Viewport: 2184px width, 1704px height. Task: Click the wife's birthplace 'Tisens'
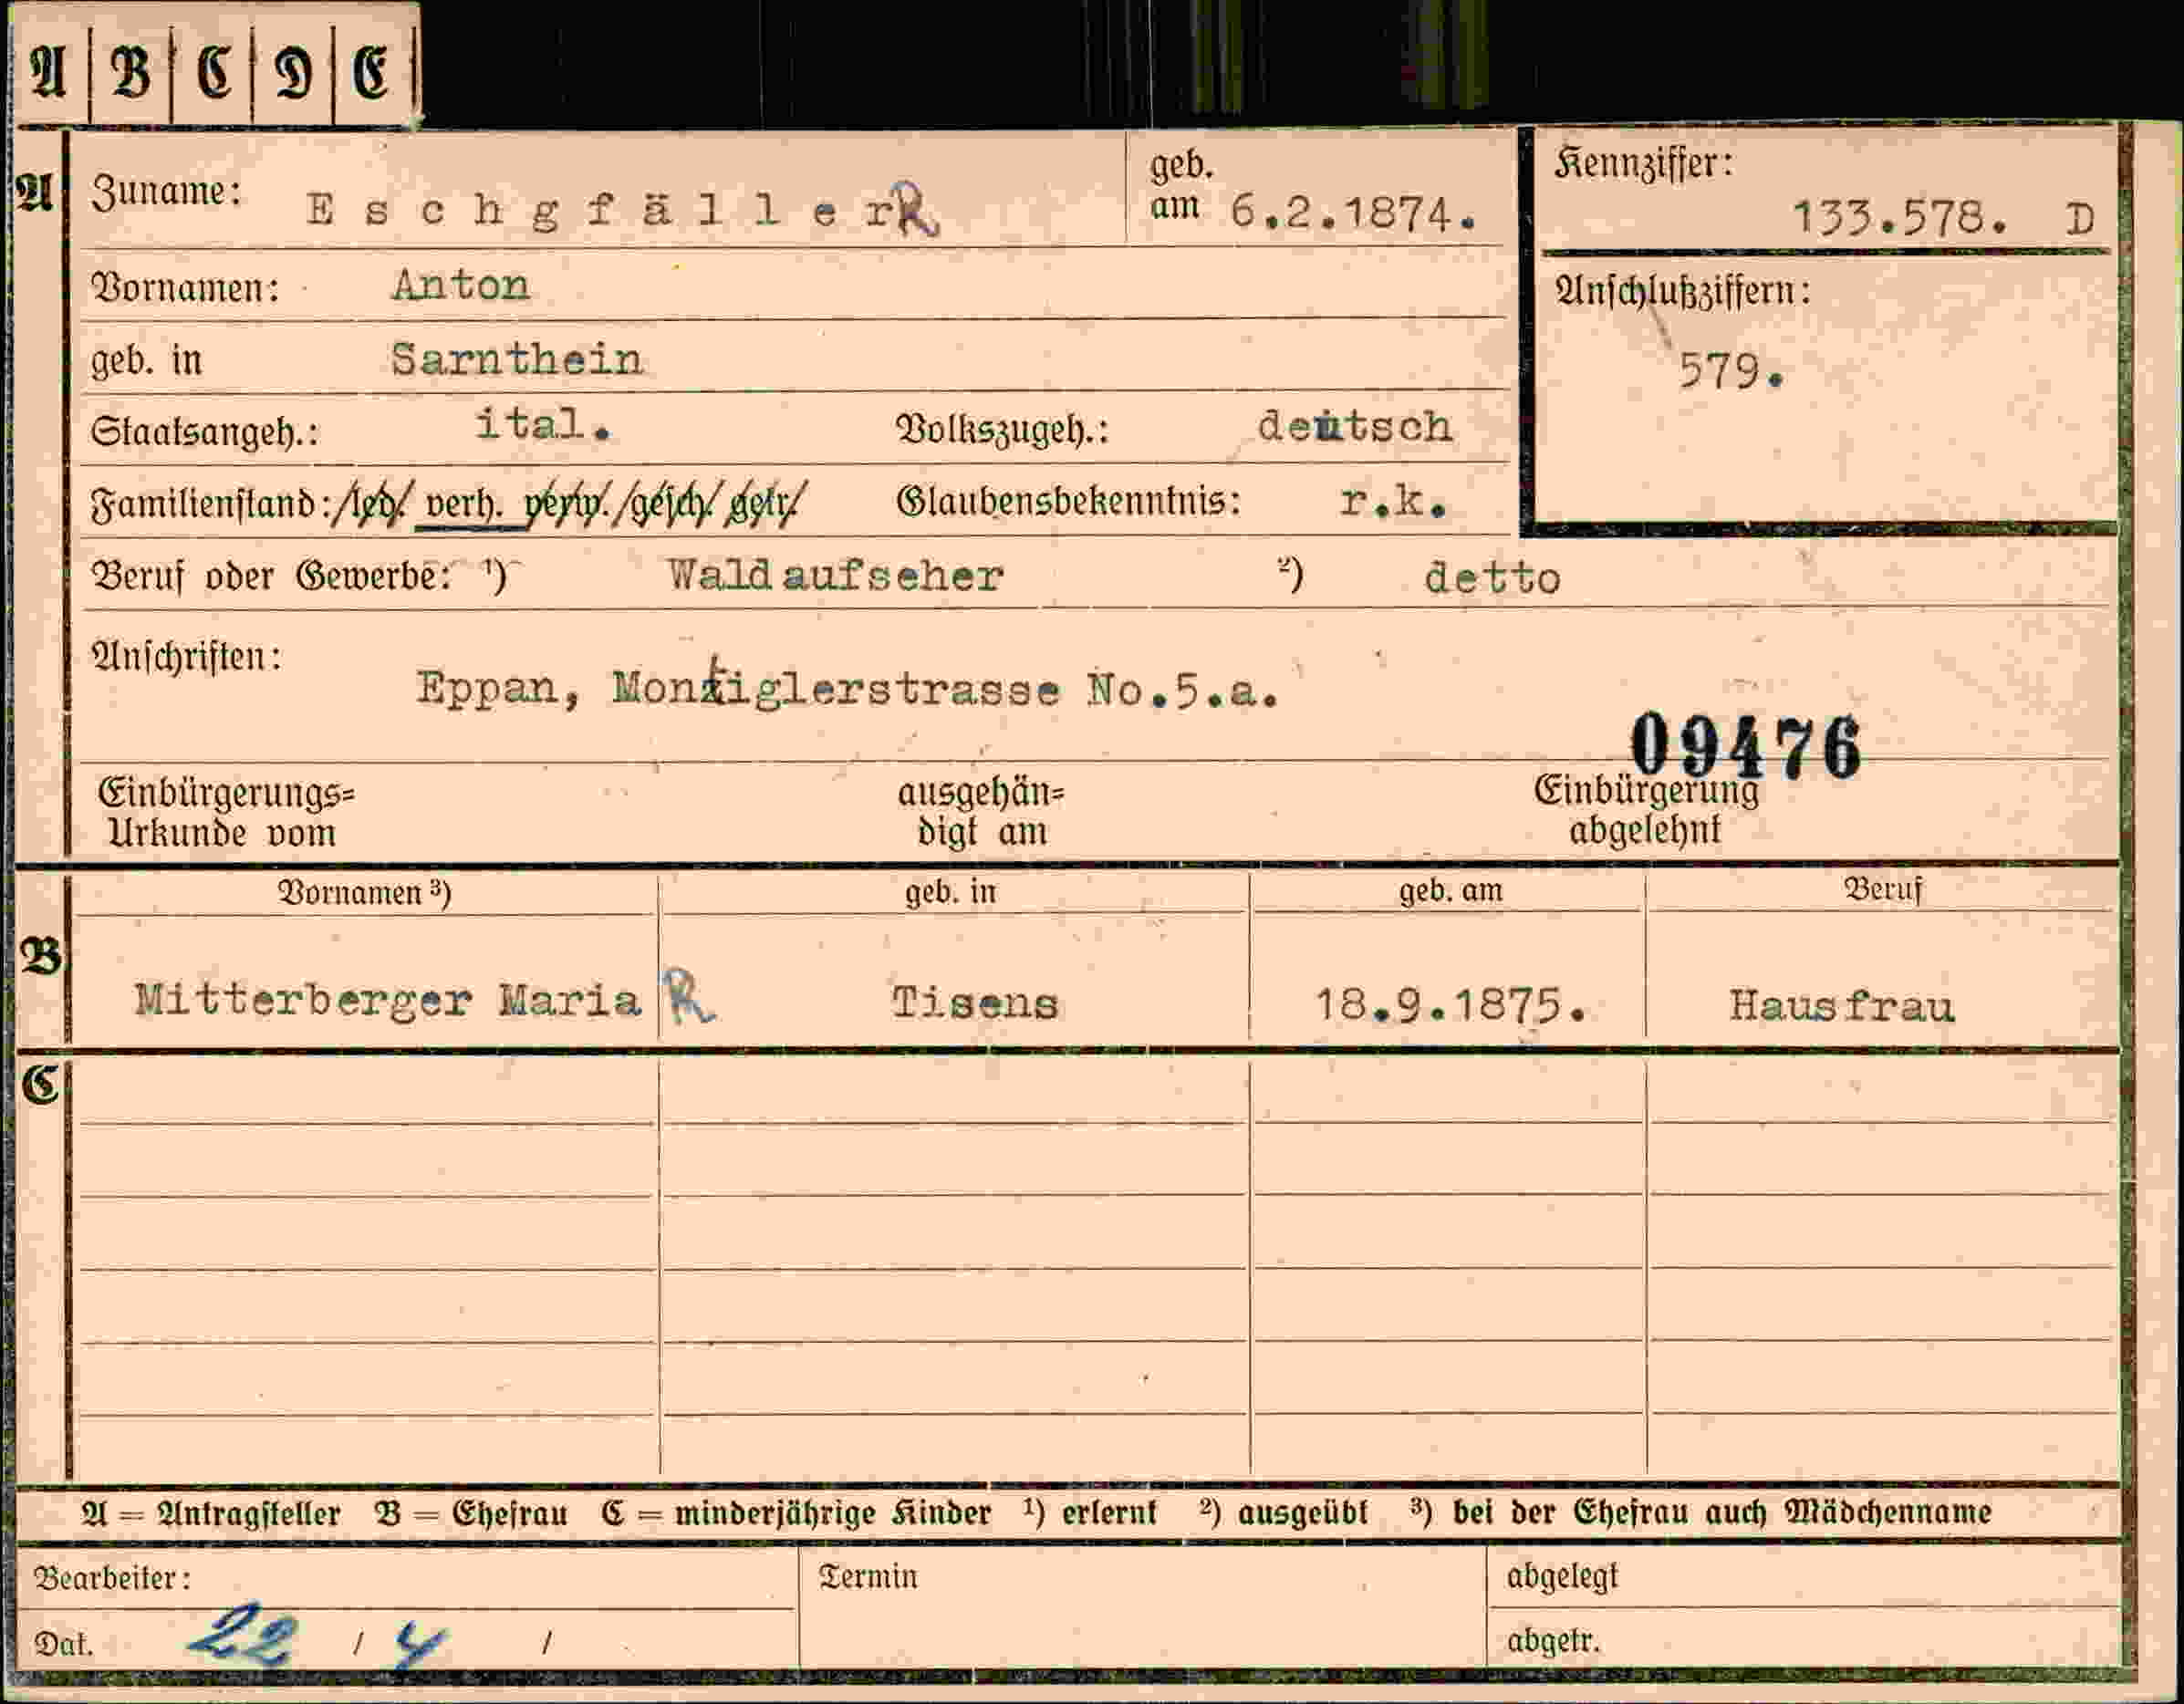pos(975,1003)
